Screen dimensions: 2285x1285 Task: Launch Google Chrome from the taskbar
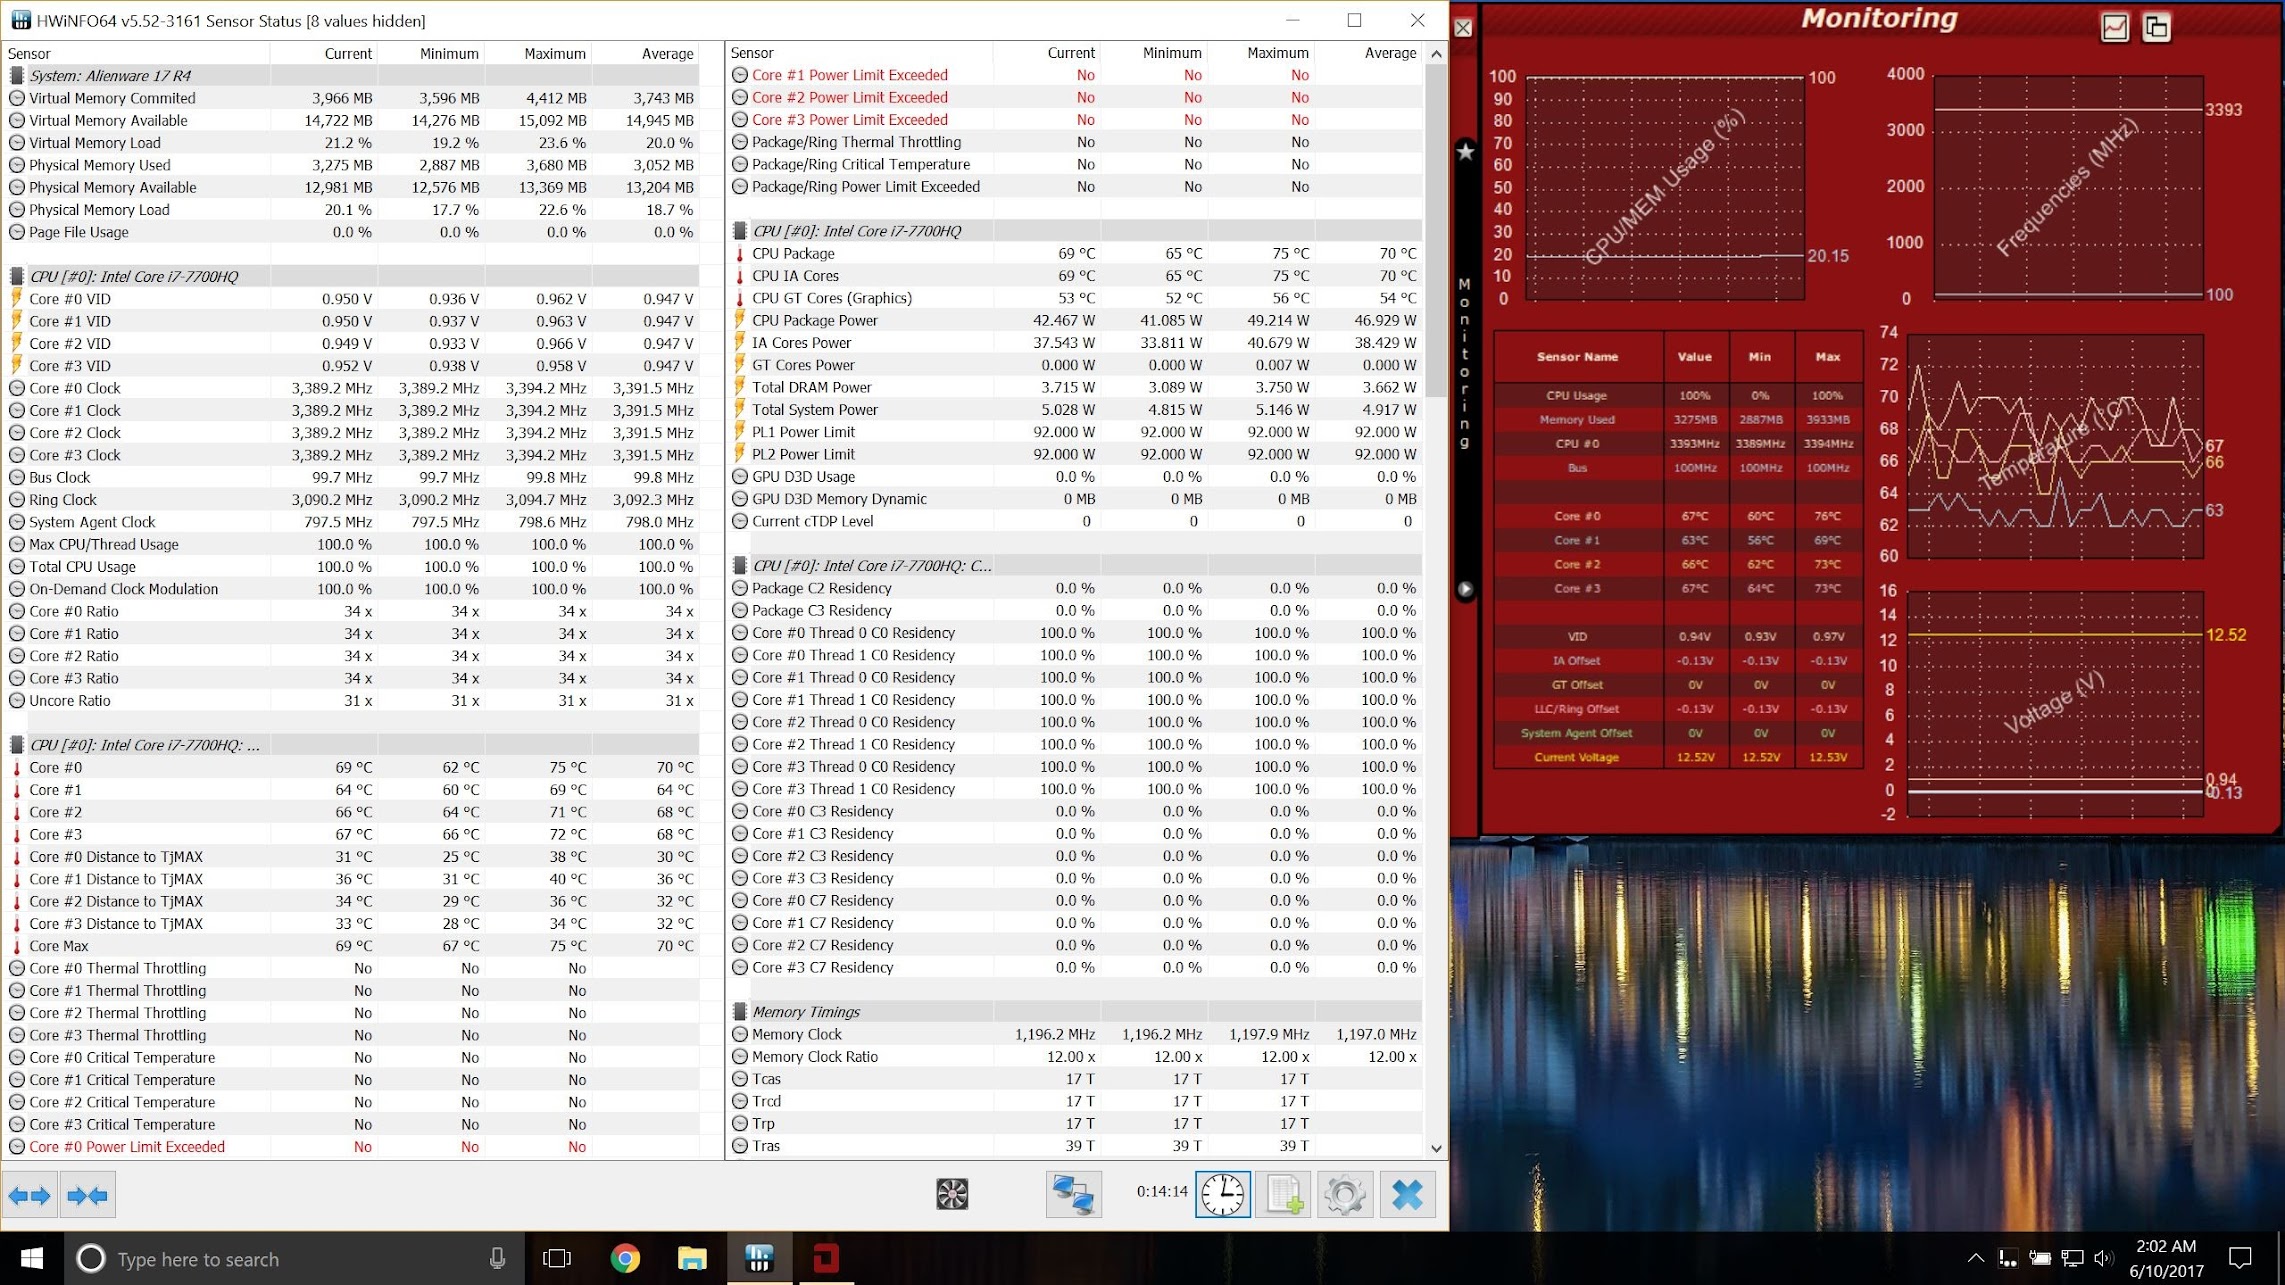point(625,1258)
